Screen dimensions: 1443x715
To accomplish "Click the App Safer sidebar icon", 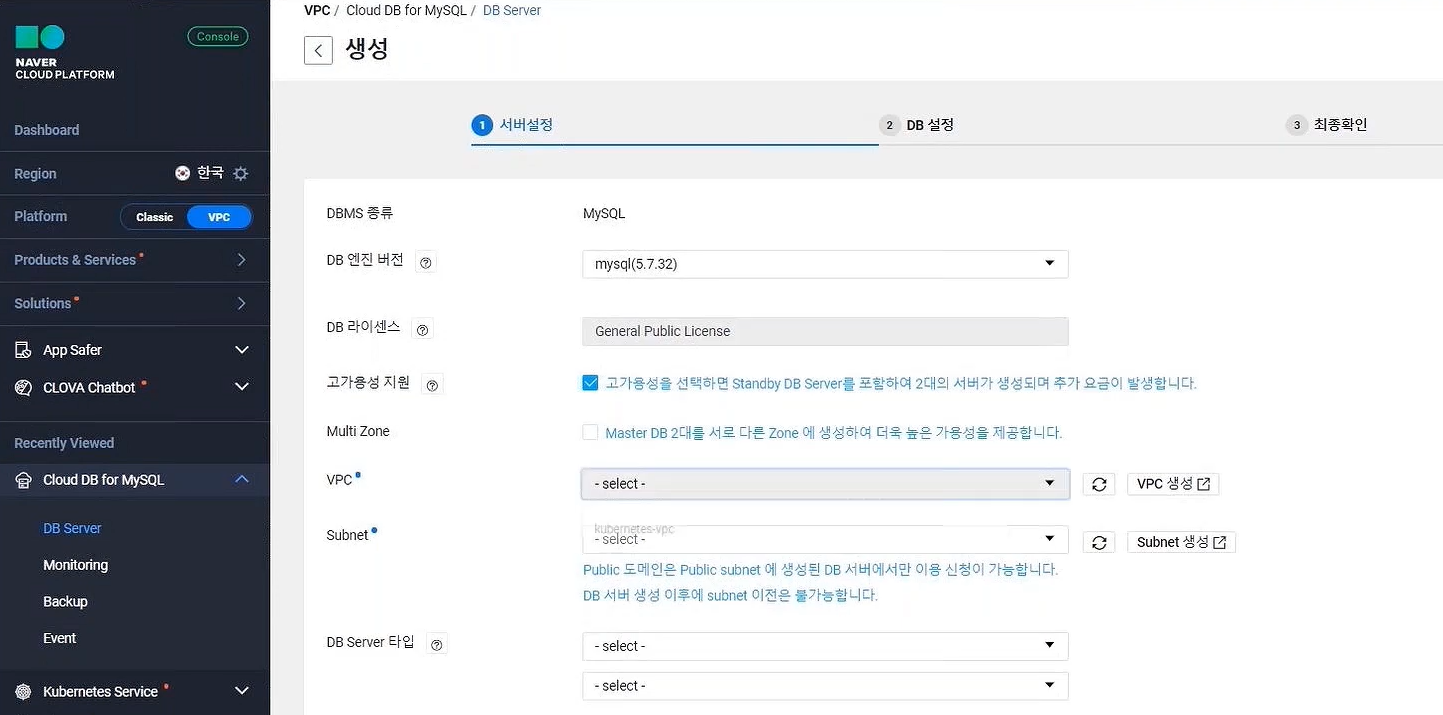I will coord(23,350).
